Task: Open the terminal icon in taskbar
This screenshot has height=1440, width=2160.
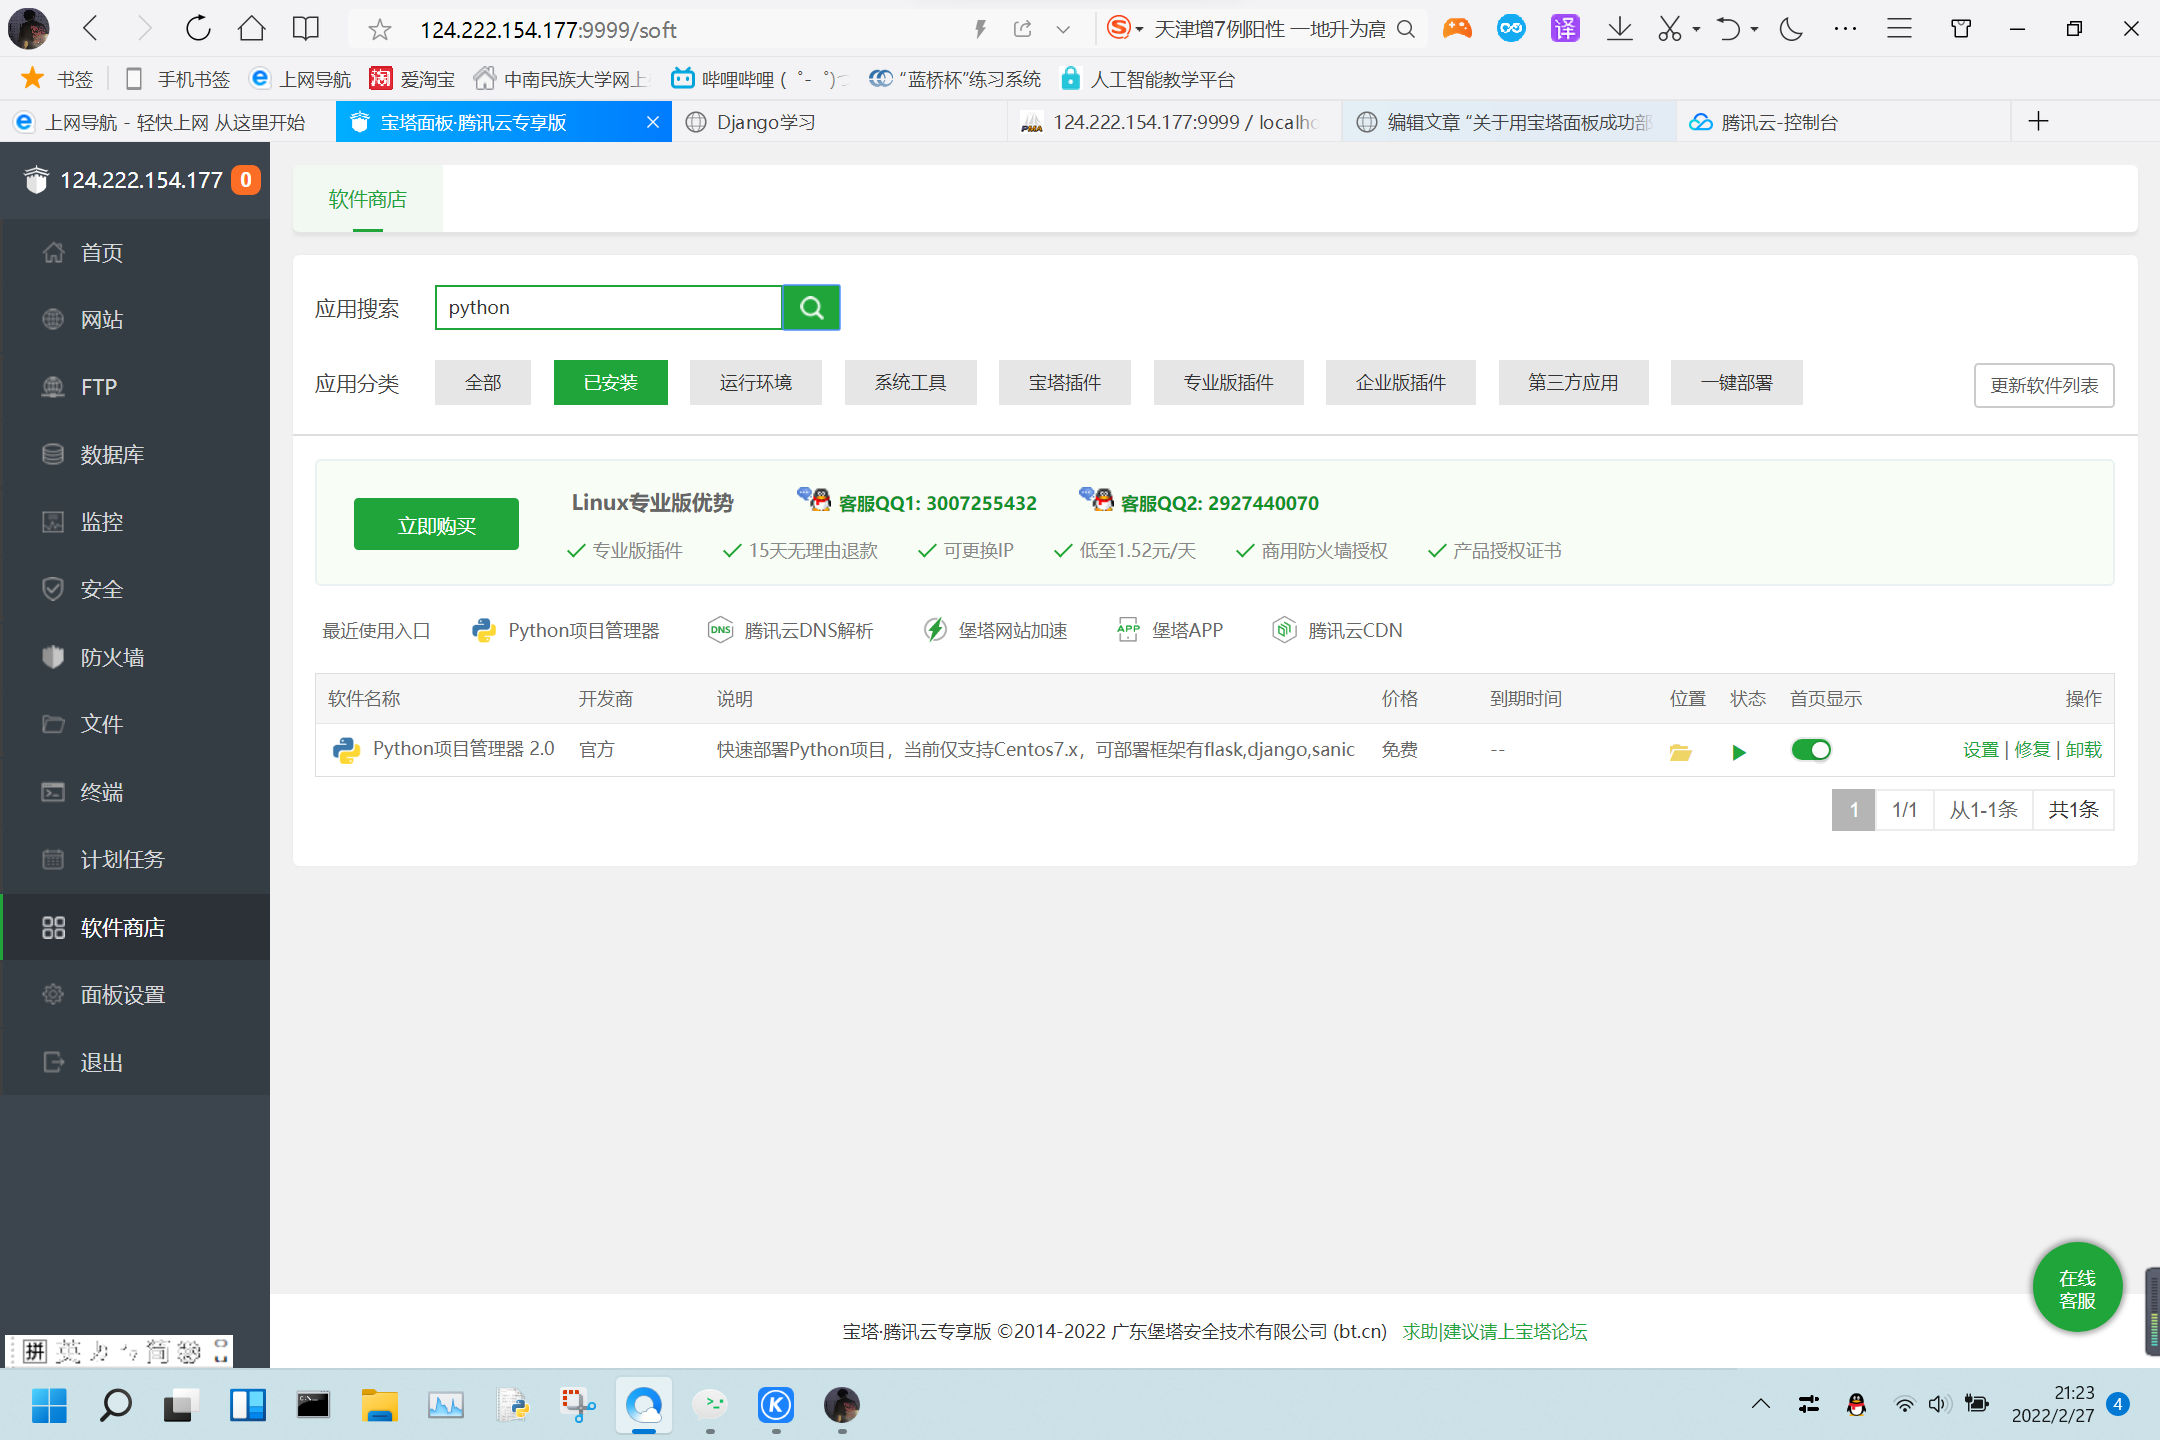Action: [313, 1405]
